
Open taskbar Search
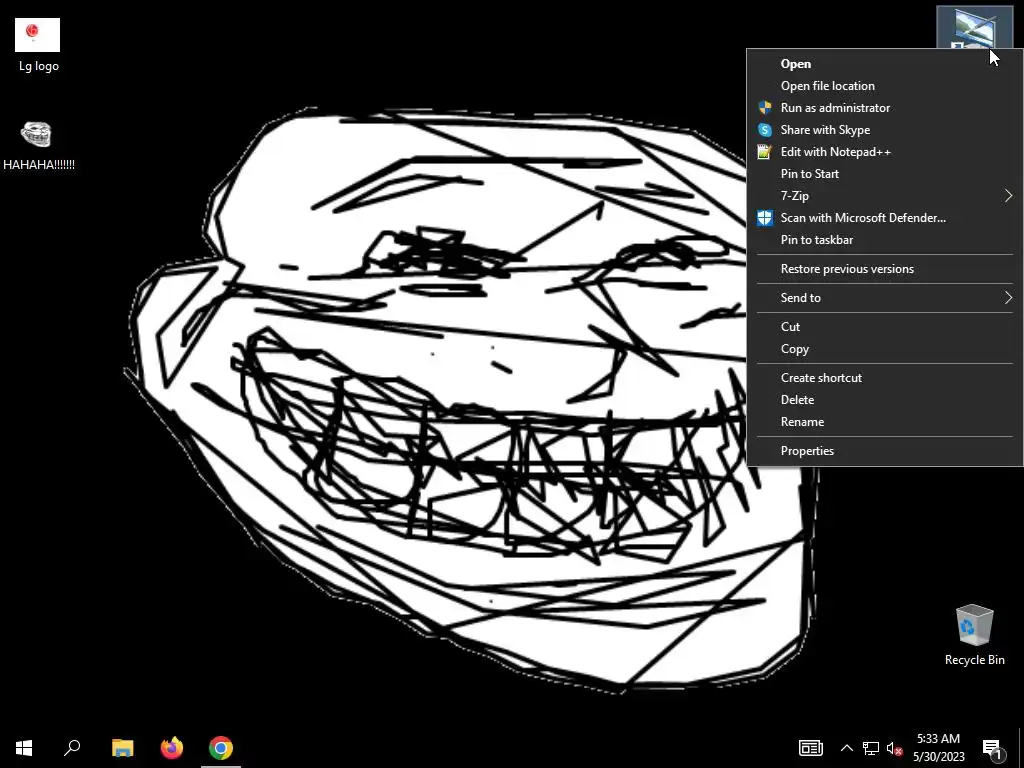(x=72, y=748)
